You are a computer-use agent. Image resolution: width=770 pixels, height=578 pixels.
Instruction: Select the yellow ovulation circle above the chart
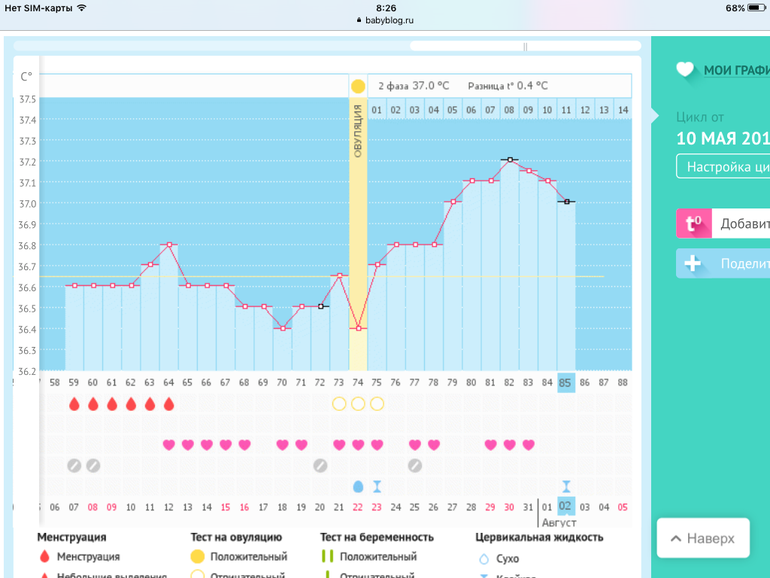[358, 86]
